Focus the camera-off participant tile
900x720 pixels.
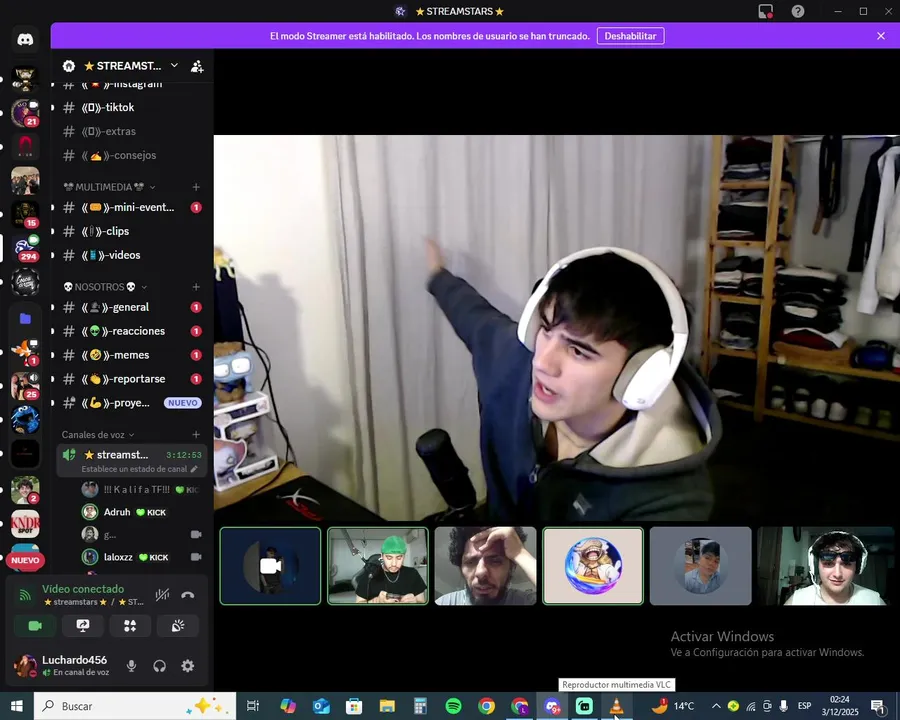(x=270, y=566)
